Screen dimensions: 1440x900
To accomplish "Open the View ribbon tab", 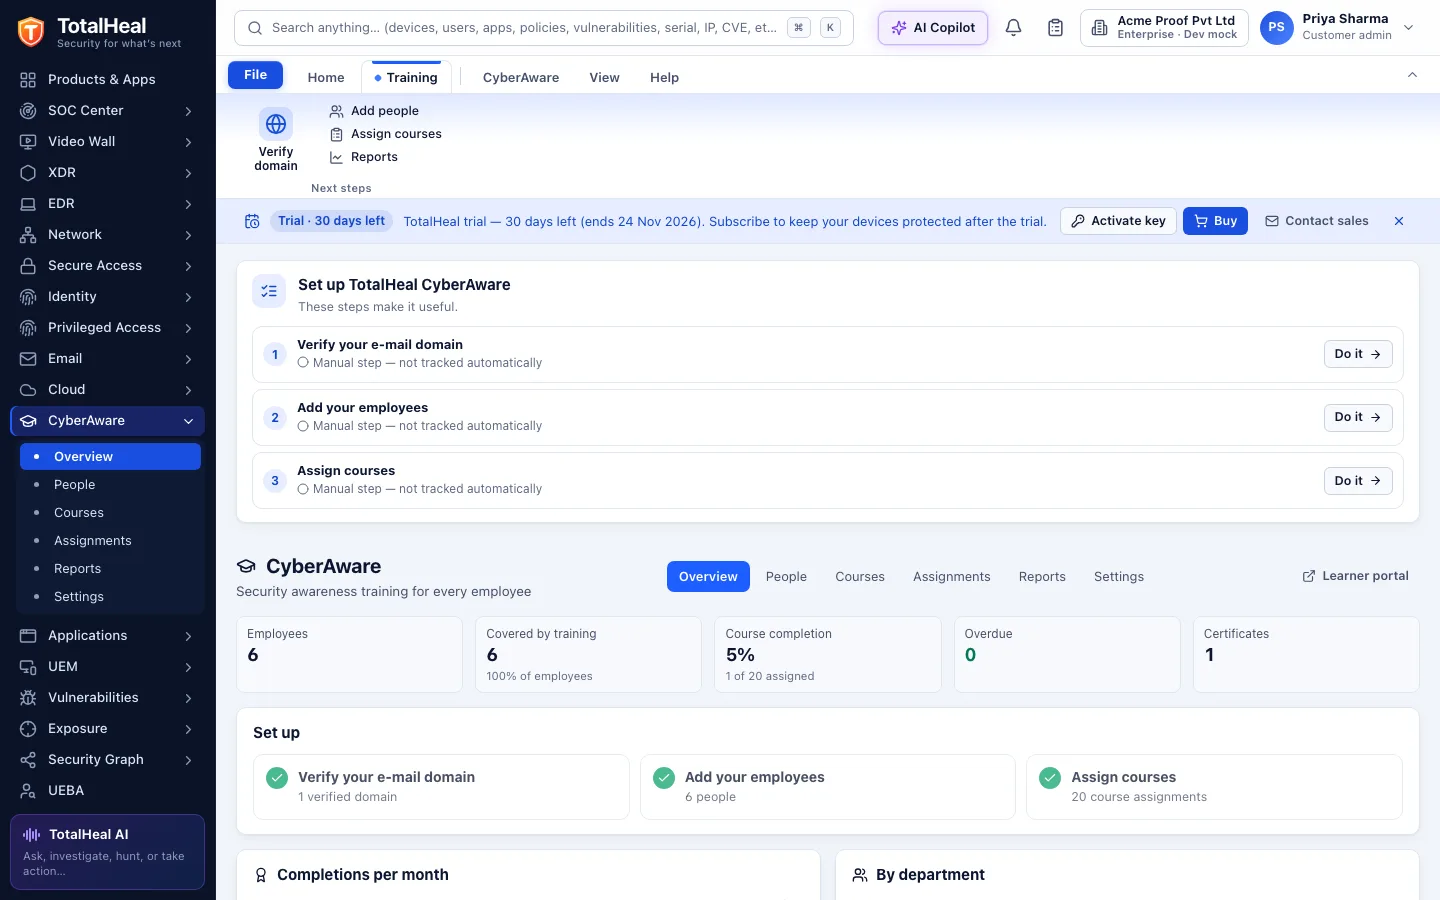I will pyautogui.click(x=604, y=77).
